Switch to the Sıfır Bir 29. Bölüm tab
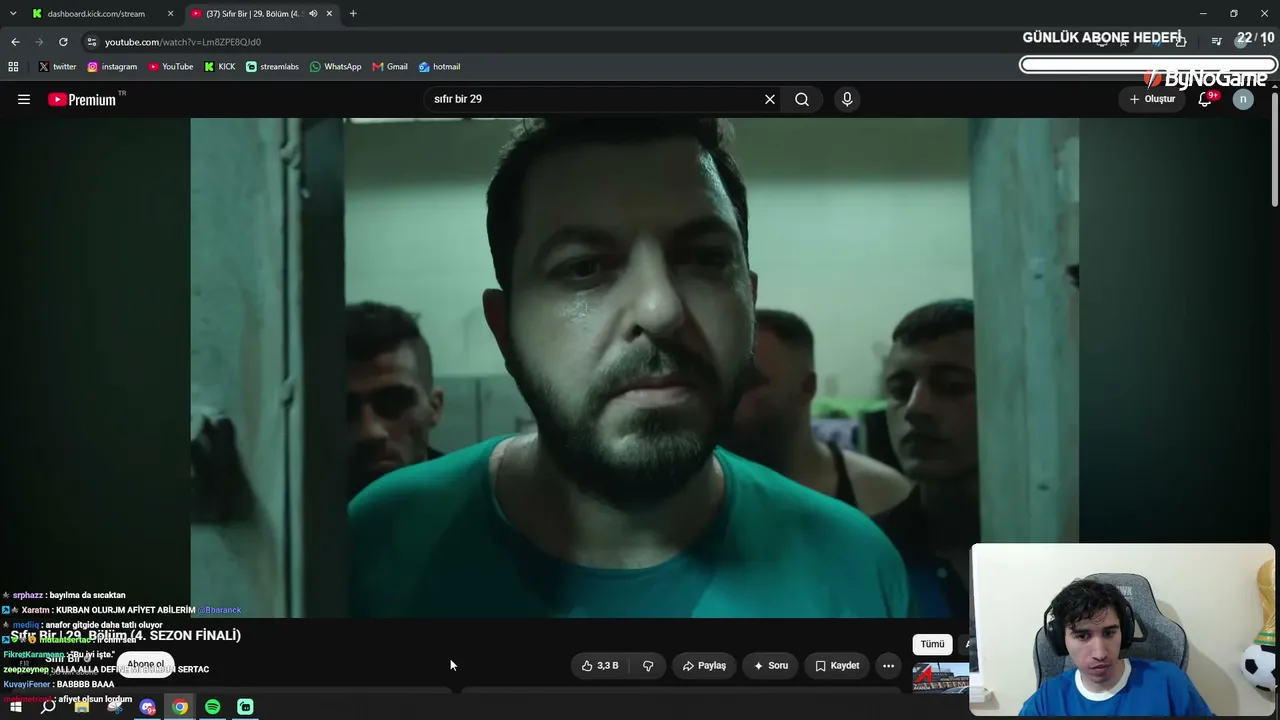The height and width of the screenshot is (720, 1280). pyautogui.click(x=262, y=14)
